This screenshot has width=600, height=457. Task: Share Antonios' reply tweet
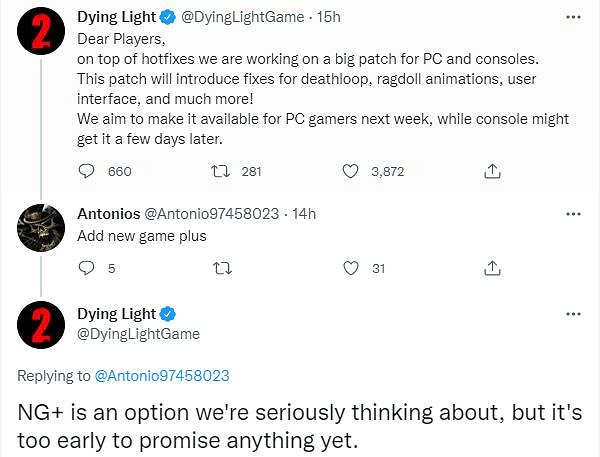pos(491,268)
